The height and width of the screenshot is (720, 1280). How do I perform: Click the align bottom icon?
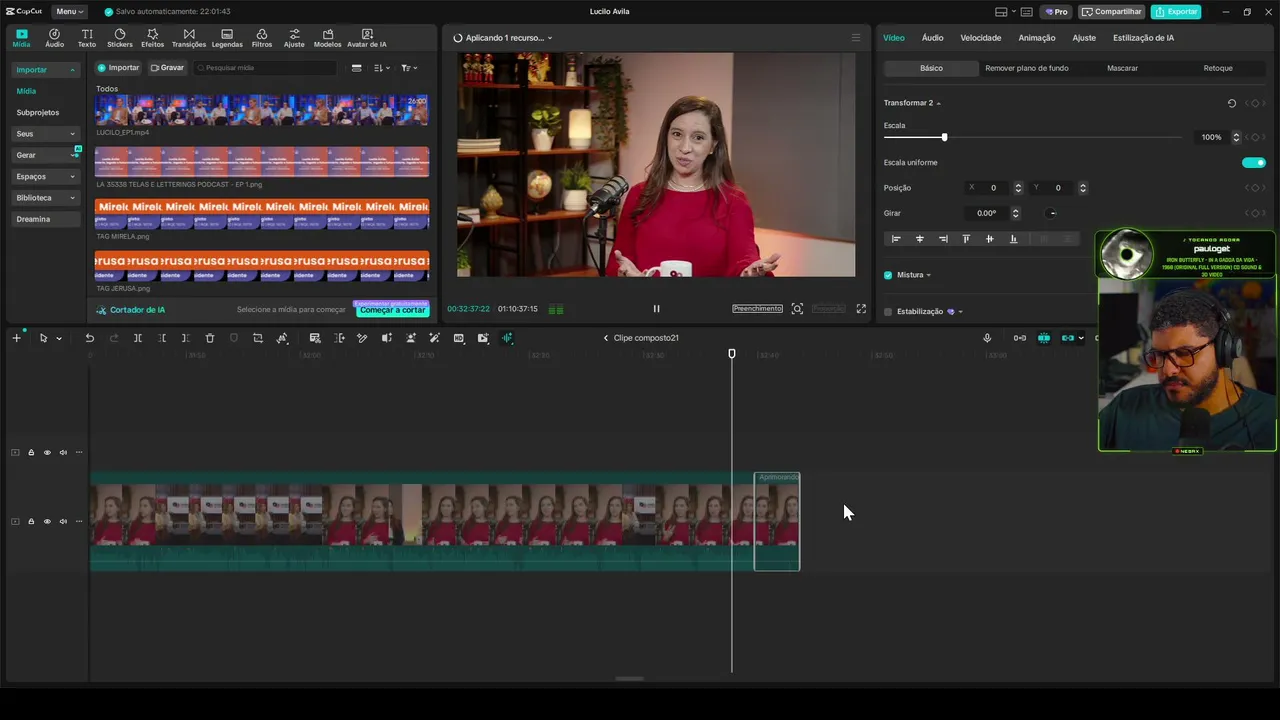(x=1013, y=239)
